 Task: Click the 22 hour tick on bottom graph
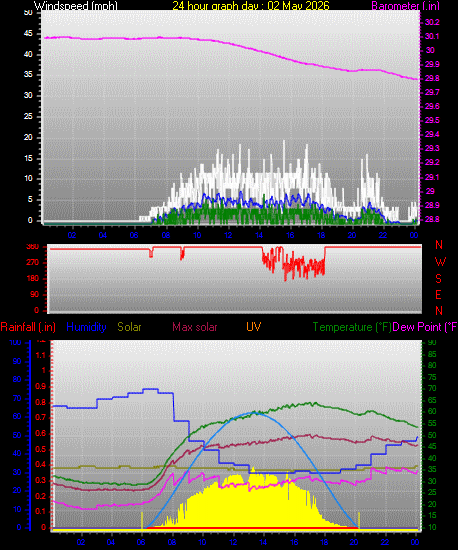[x=385, y=542]
